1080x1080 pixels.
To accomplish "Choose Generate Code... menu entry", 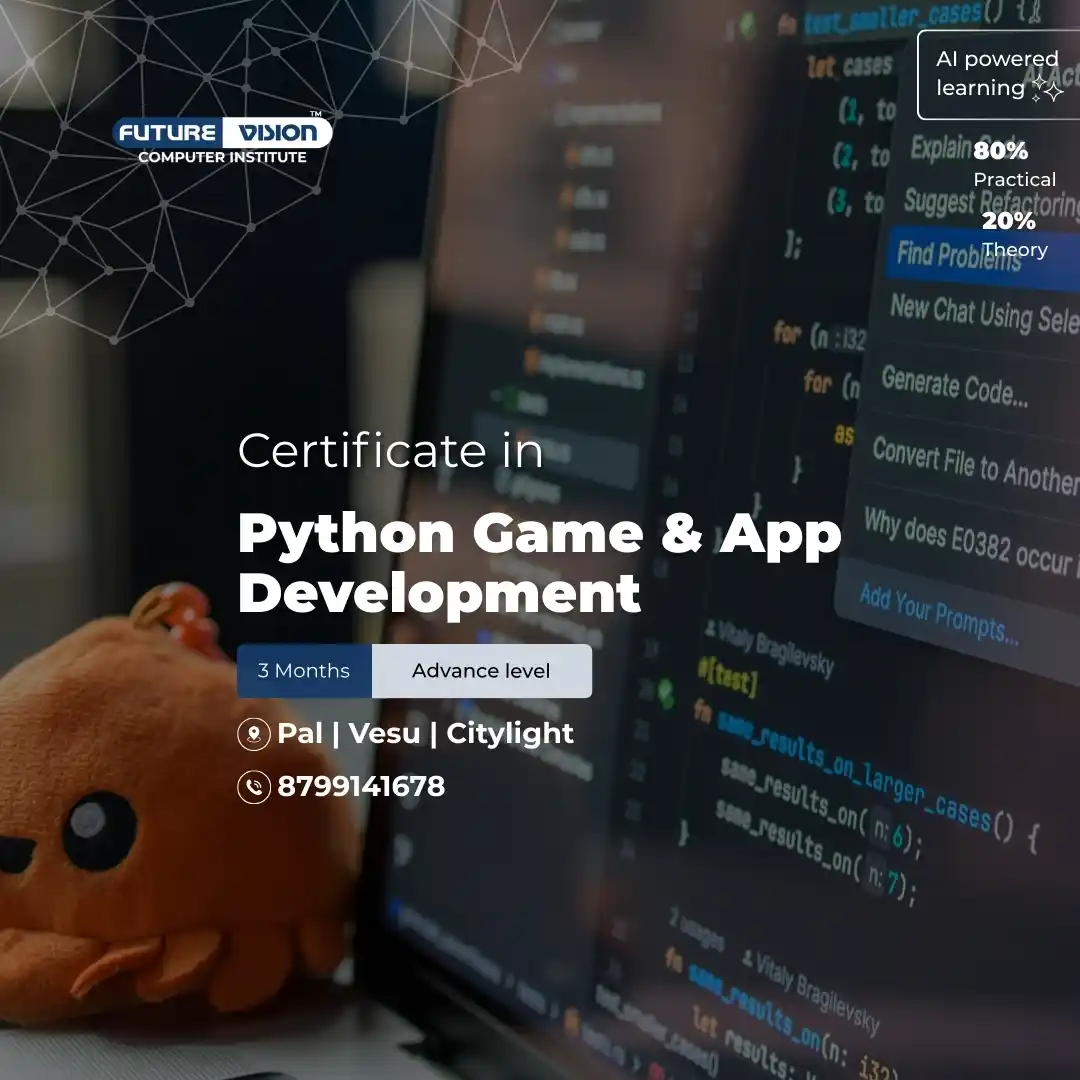I will coord(955,387).
